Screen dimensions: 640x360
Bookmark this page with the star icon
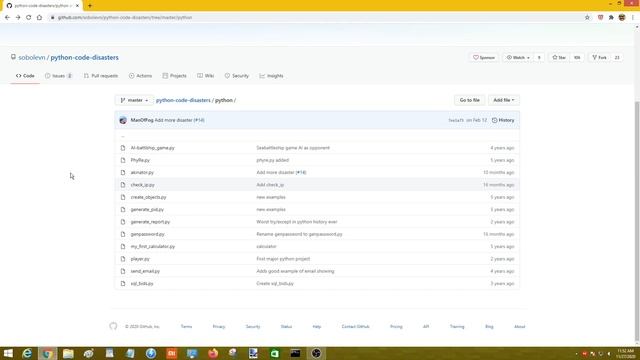[x=587, y=18]
